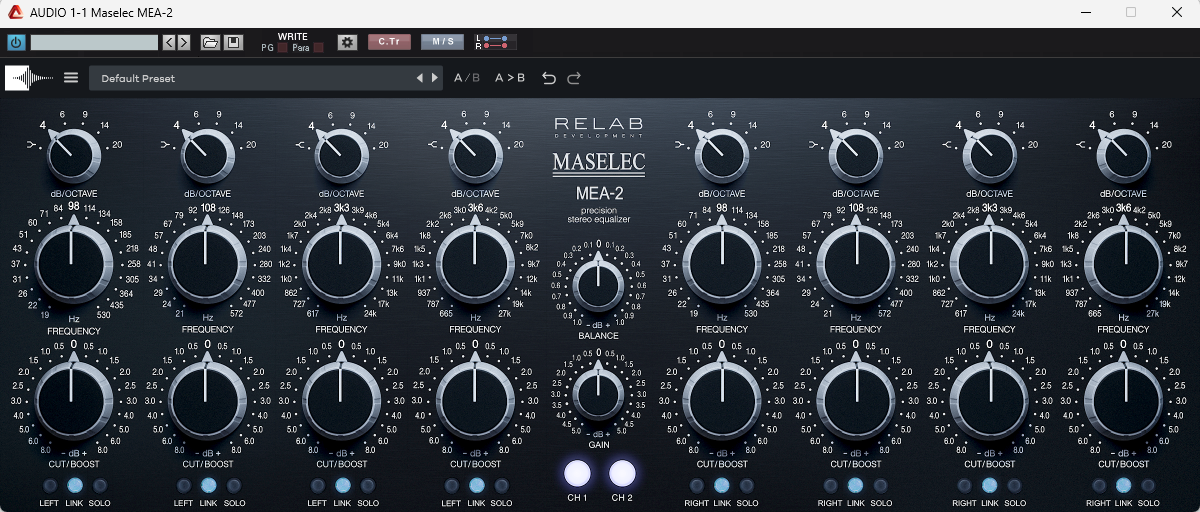Click the save preset floppy disk icon
Image resolution: width=1200 pixels, height=512 pixels.
[x=233, y=42]
